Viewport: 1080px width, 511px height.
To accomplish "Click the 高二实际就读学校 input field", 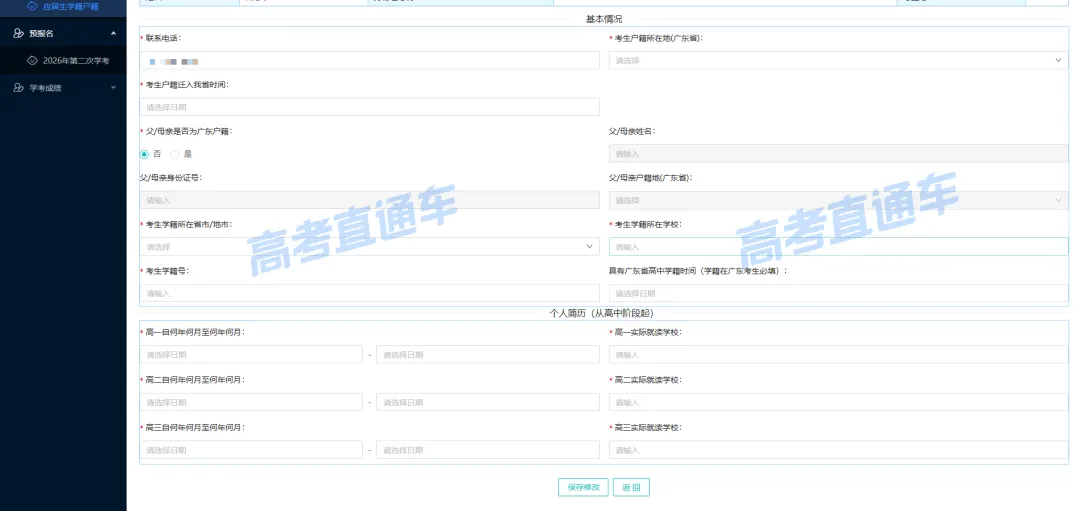I will click(x=838, y=402).
